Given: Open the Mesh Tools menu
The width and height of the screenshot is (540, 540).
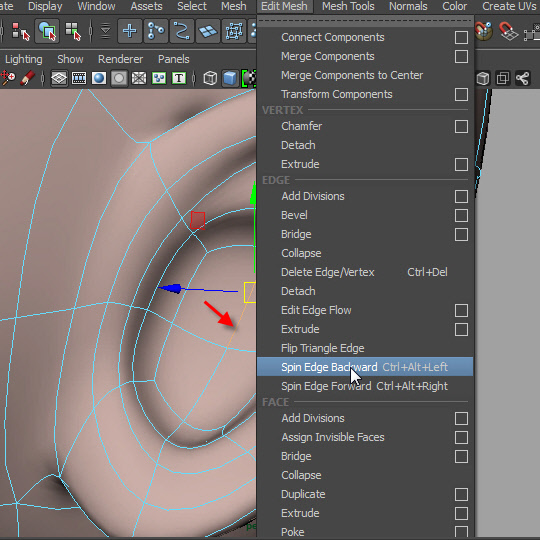Looking at the screenshot, I should (x=348, y=6).
